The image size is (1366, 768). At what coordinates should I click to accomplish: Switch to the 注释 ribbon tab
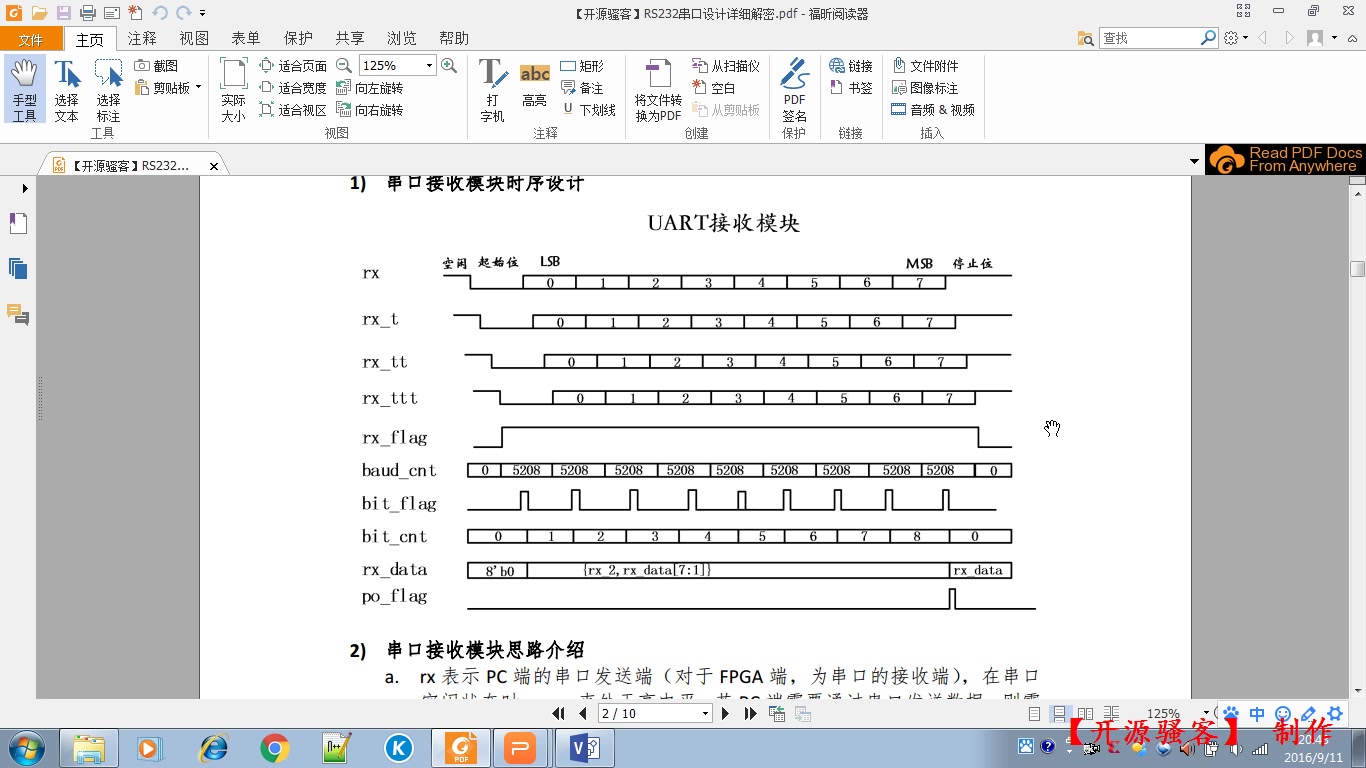pos(141,38)
